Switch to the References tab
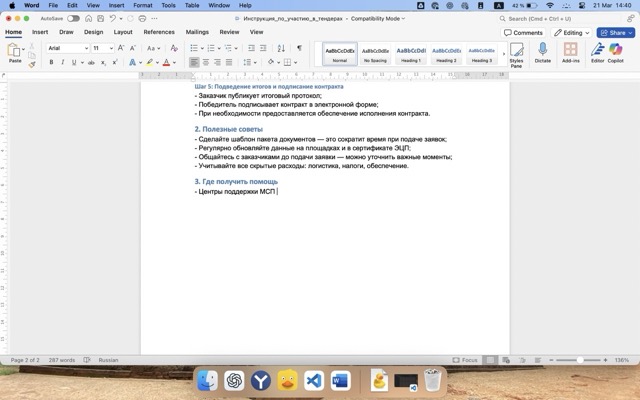This screenshot has width=640, height=400. click(159, 32)
